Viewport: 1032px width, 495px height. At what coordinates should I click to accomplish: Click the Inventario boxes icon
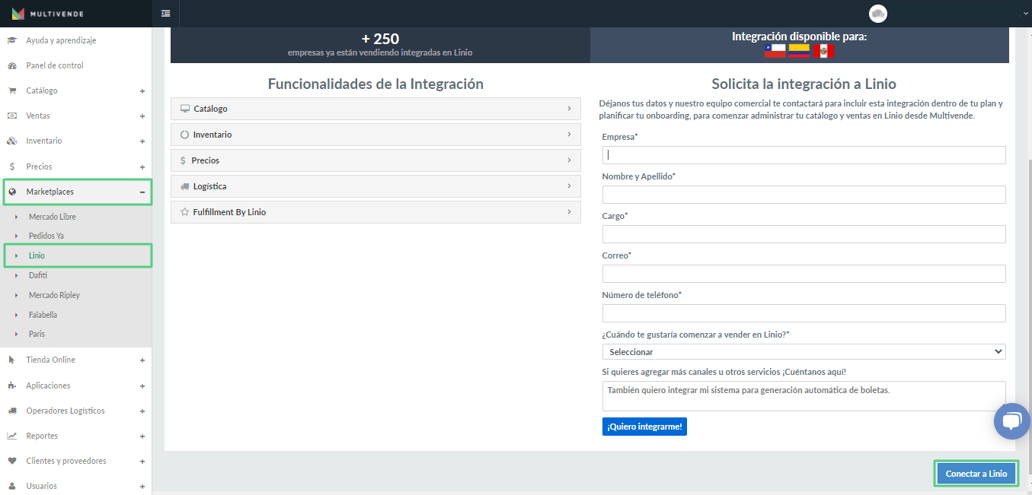click(11, 141)
